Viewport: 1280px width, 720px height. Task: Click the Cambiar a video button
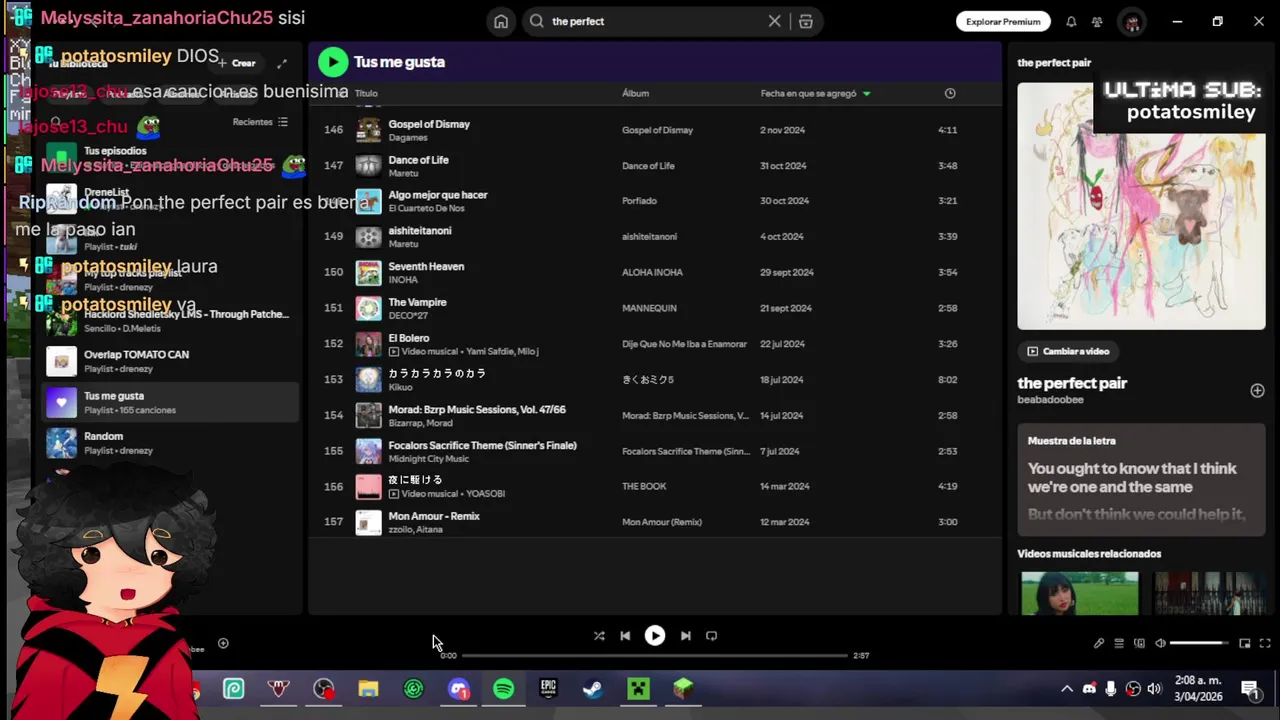1068,351
